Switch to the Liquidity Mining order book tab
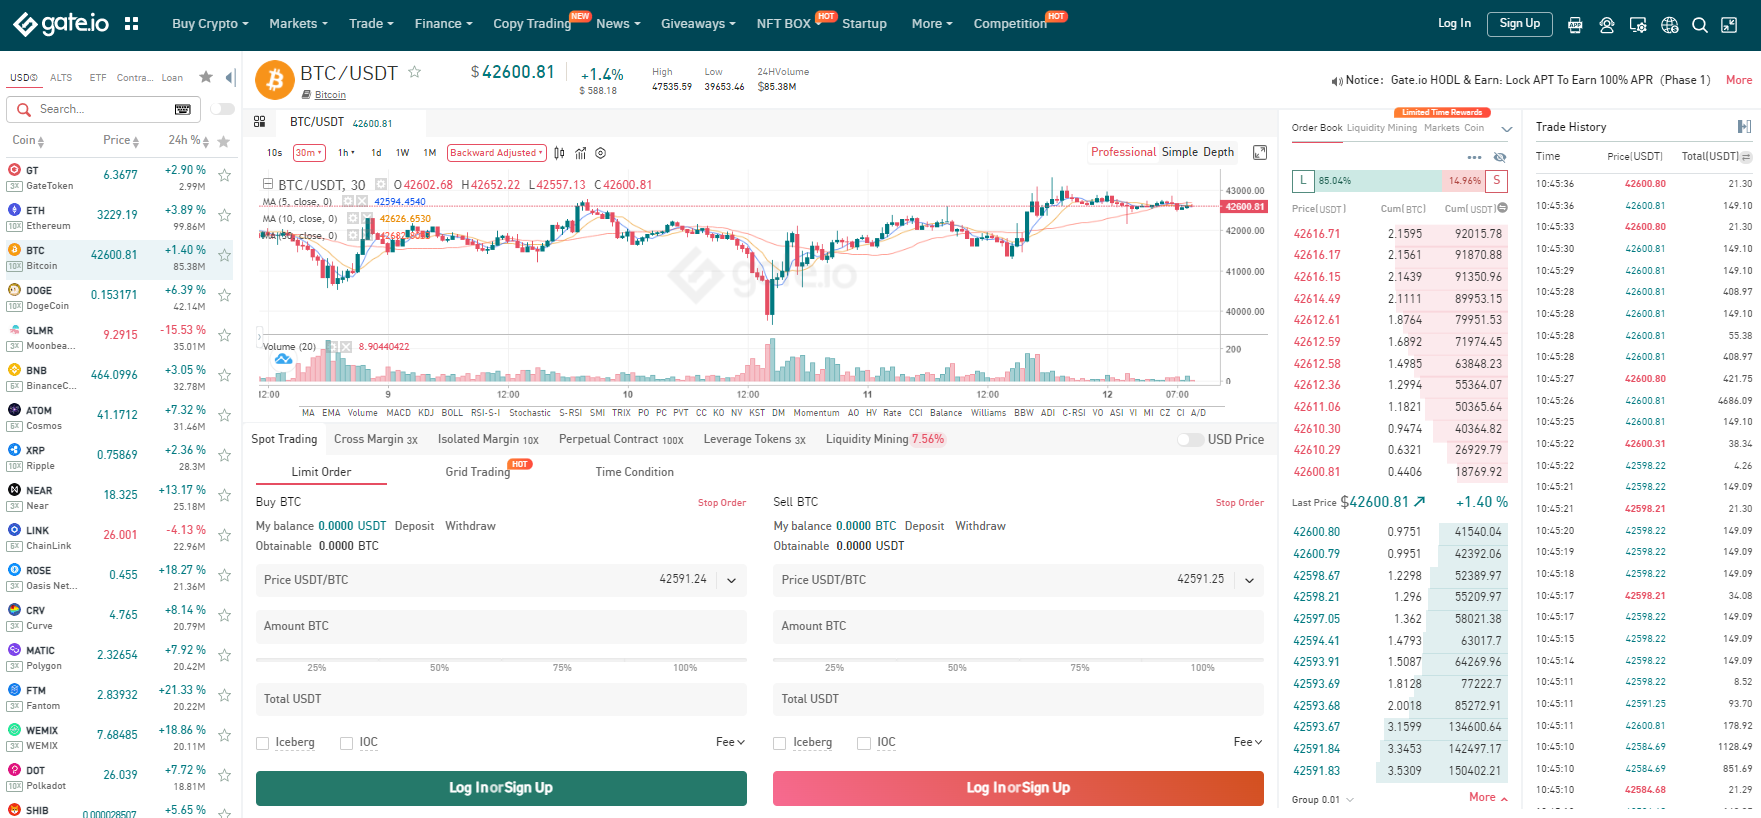Screen dimensions: 1761x818 1382,128
